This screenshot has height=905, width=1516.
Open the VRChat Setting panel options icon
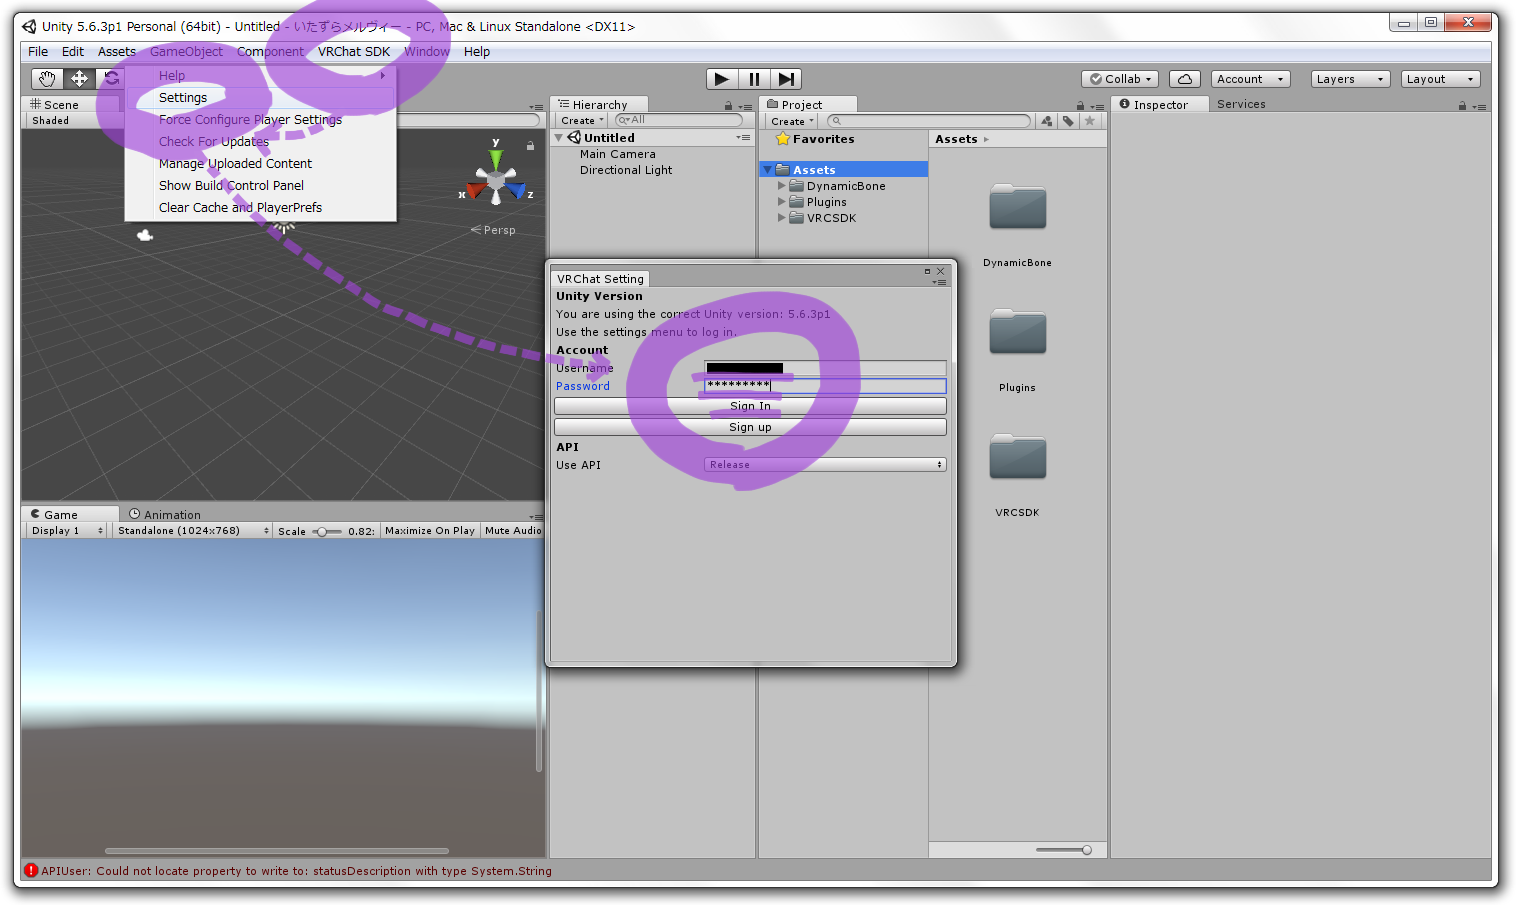pos(939,283)
